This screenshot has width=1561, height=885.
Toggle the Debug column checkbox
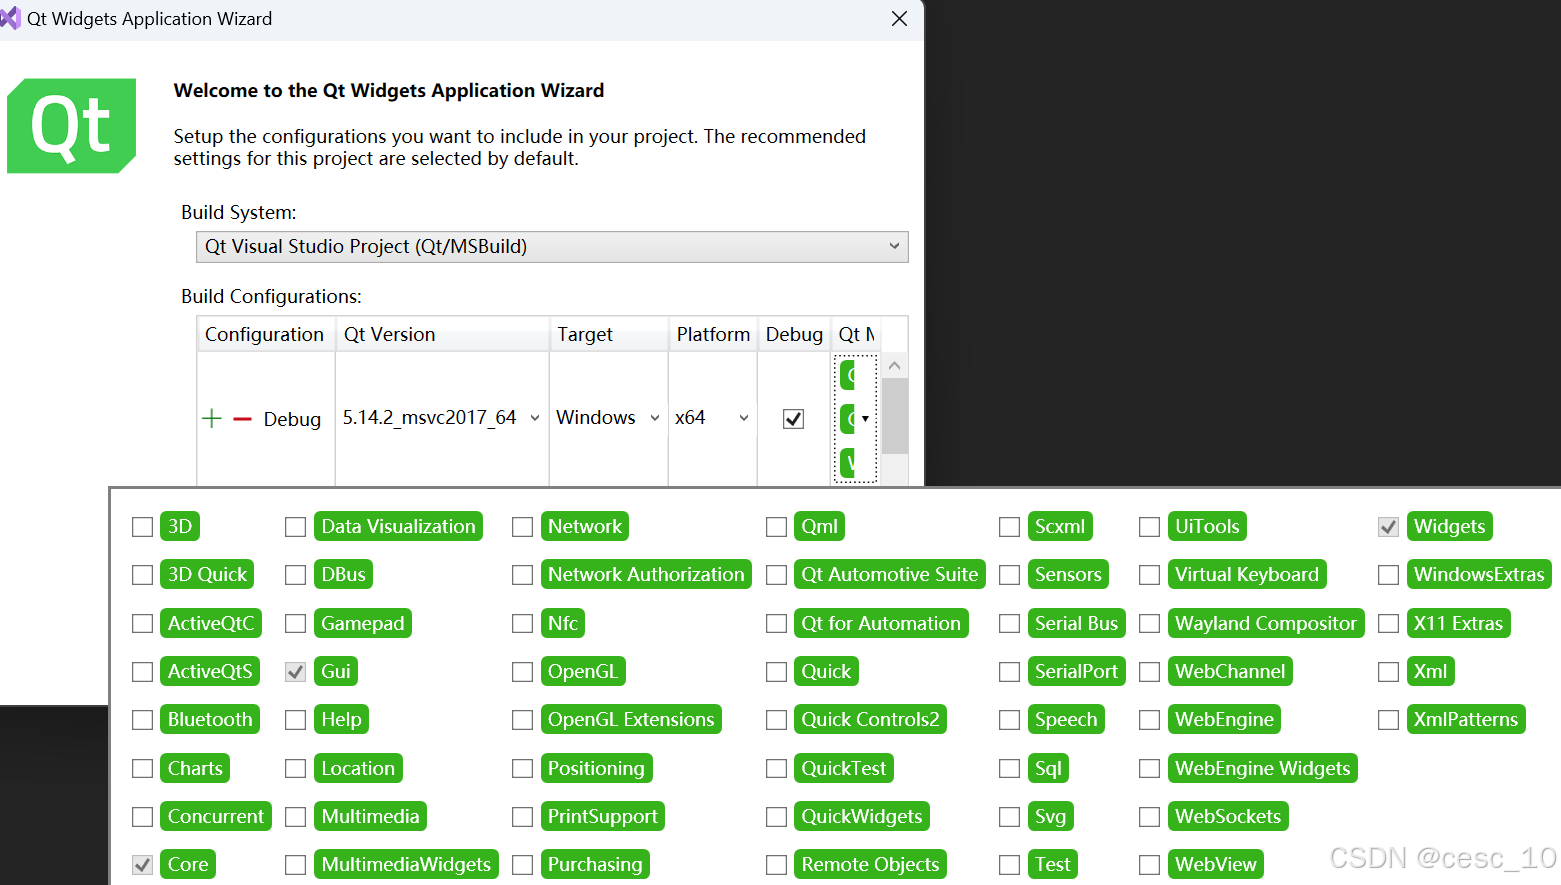click(x=793, y=419)
